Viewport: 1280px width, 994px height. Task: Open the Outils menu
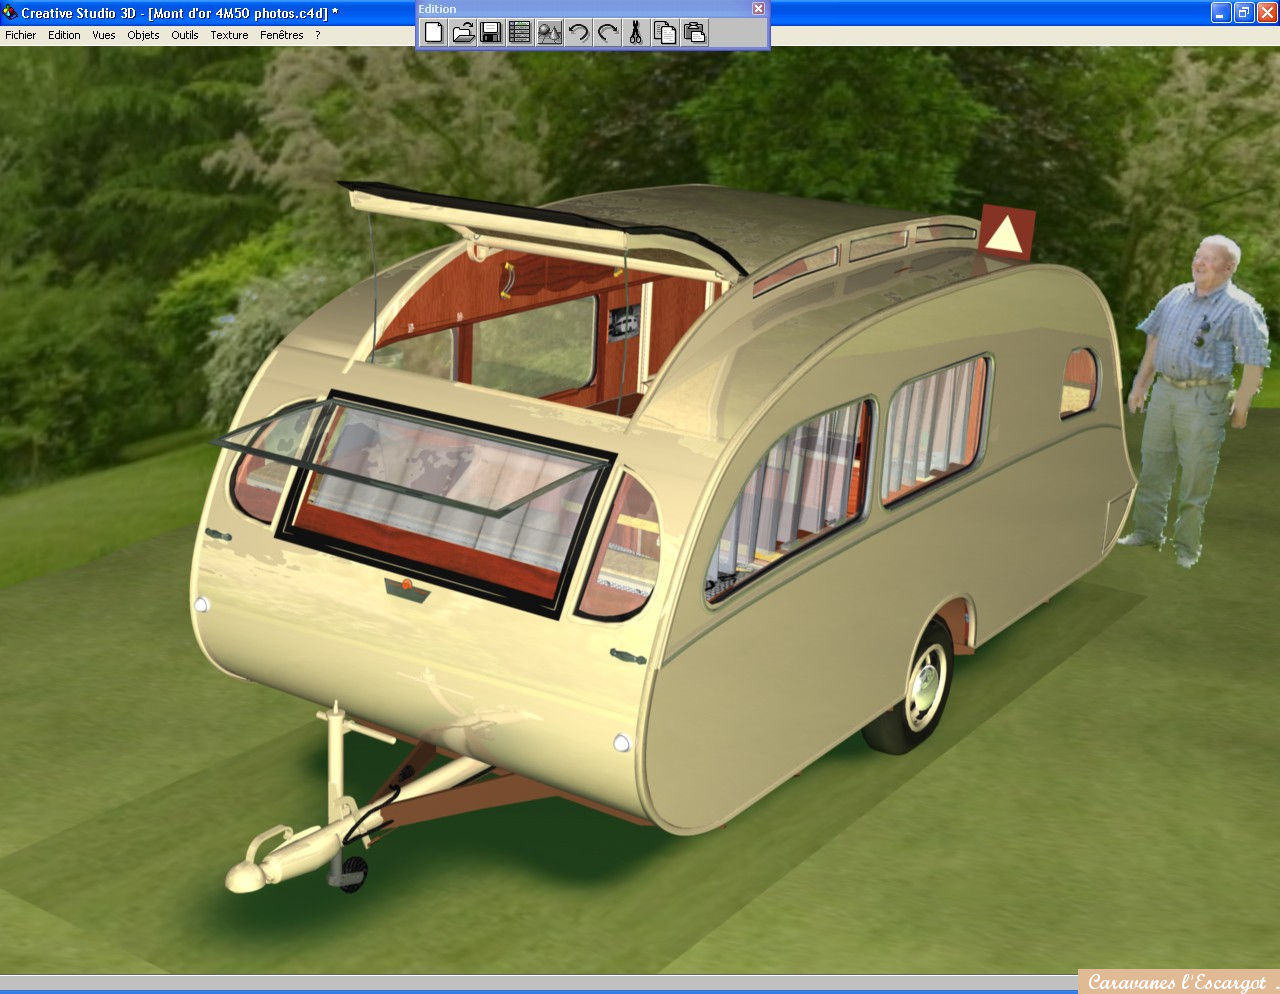pyautogui.click(x=185, y=35)
